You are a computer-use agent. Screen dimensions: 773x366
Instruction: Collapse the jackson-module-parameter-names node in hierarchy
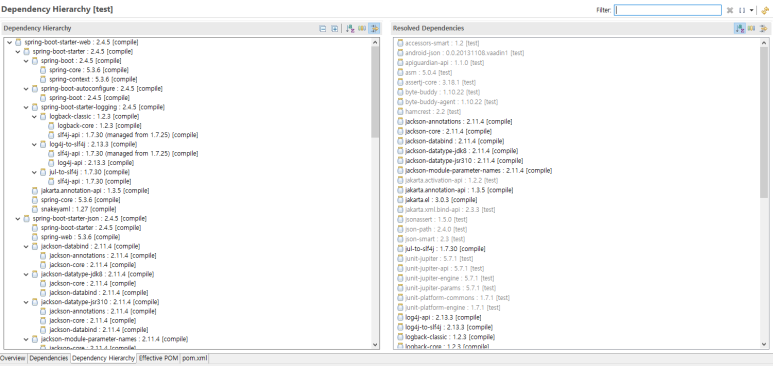tap(27, 339)
